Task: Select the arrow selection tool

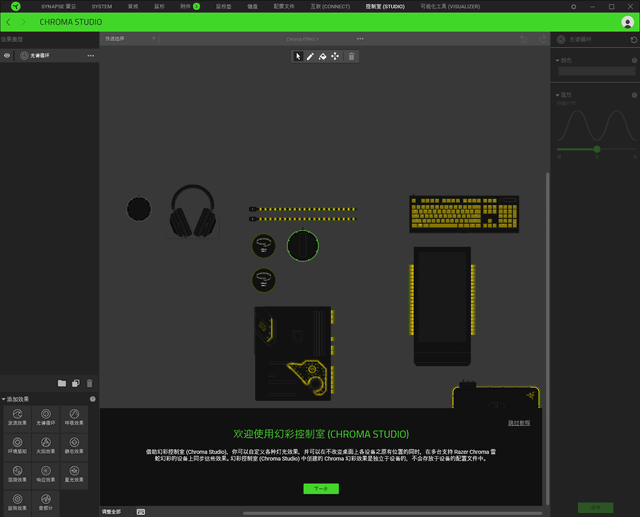Action: tap(298, 56)
